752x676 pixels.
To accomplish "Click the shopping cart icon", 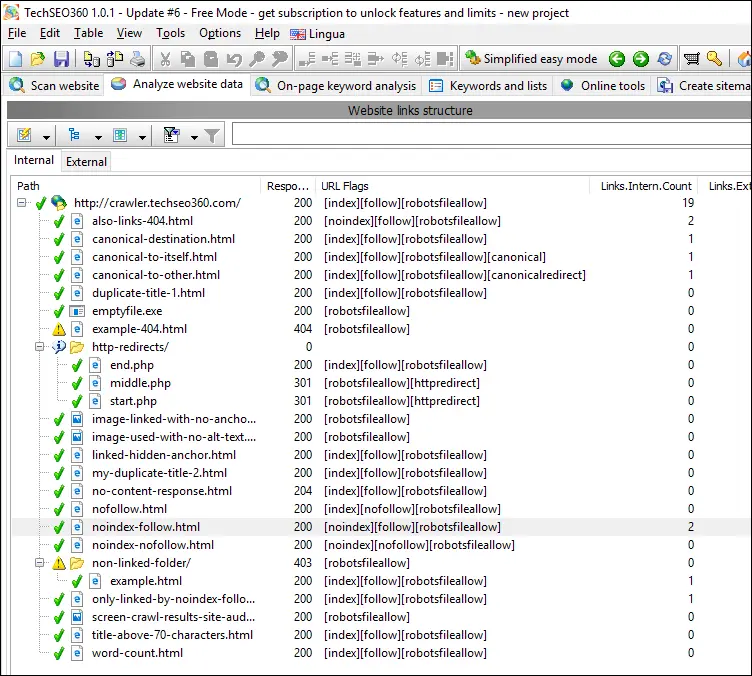I will [x=692, y=60].
